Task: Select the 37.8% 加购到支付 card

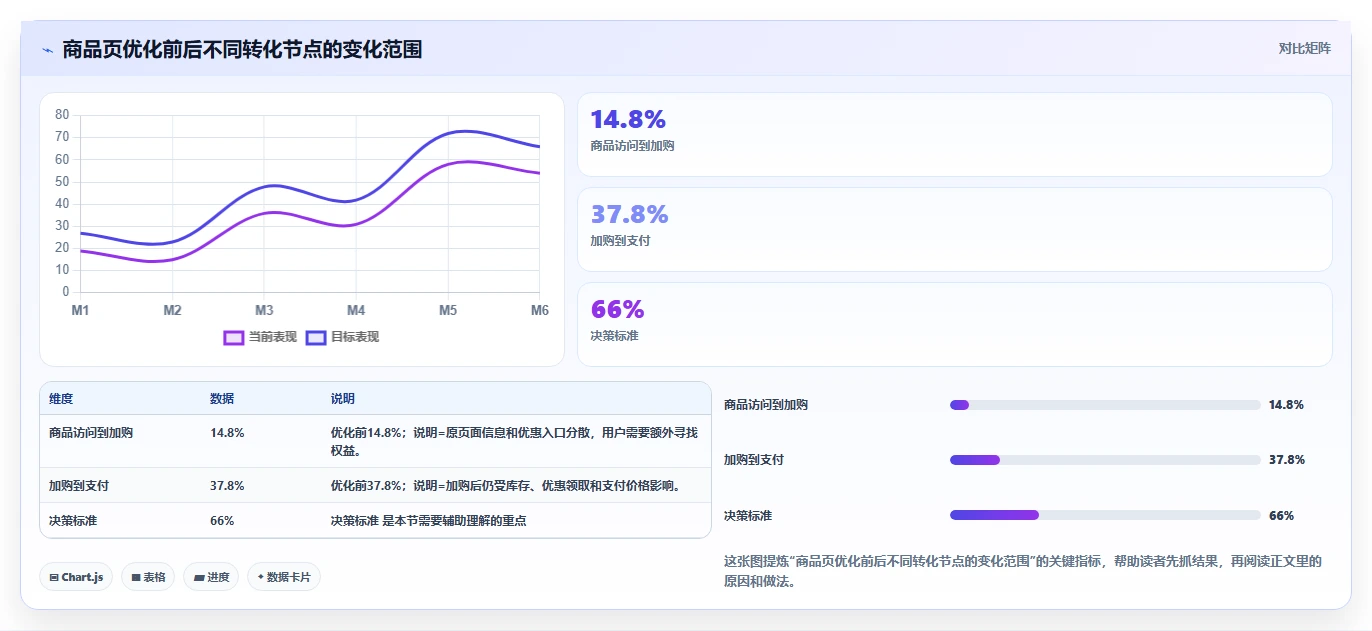Action: tap(955, 229)
